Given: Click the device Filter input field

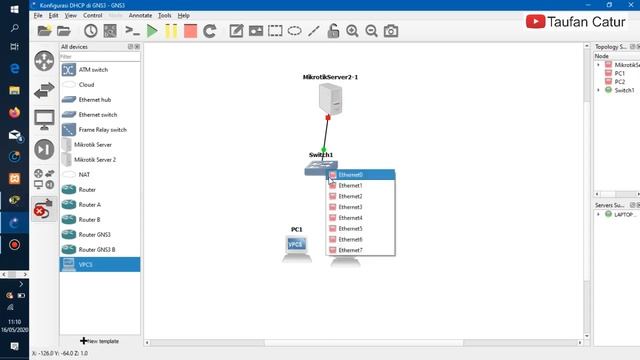Looking at the screenshot, I should click(x=100, y=57).
